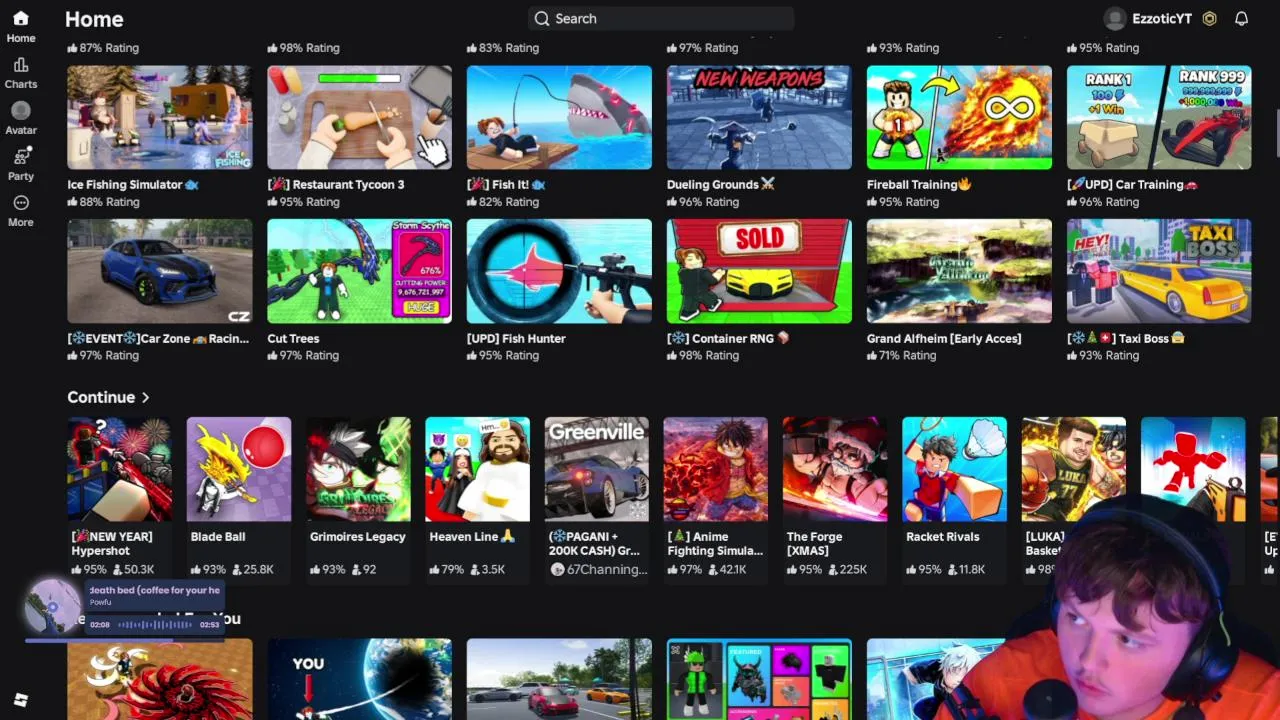The height and width of the screenshot is (720, 1280).
Task: Open Blade Ball in Continue row
Action: click(x=238, y=469)
